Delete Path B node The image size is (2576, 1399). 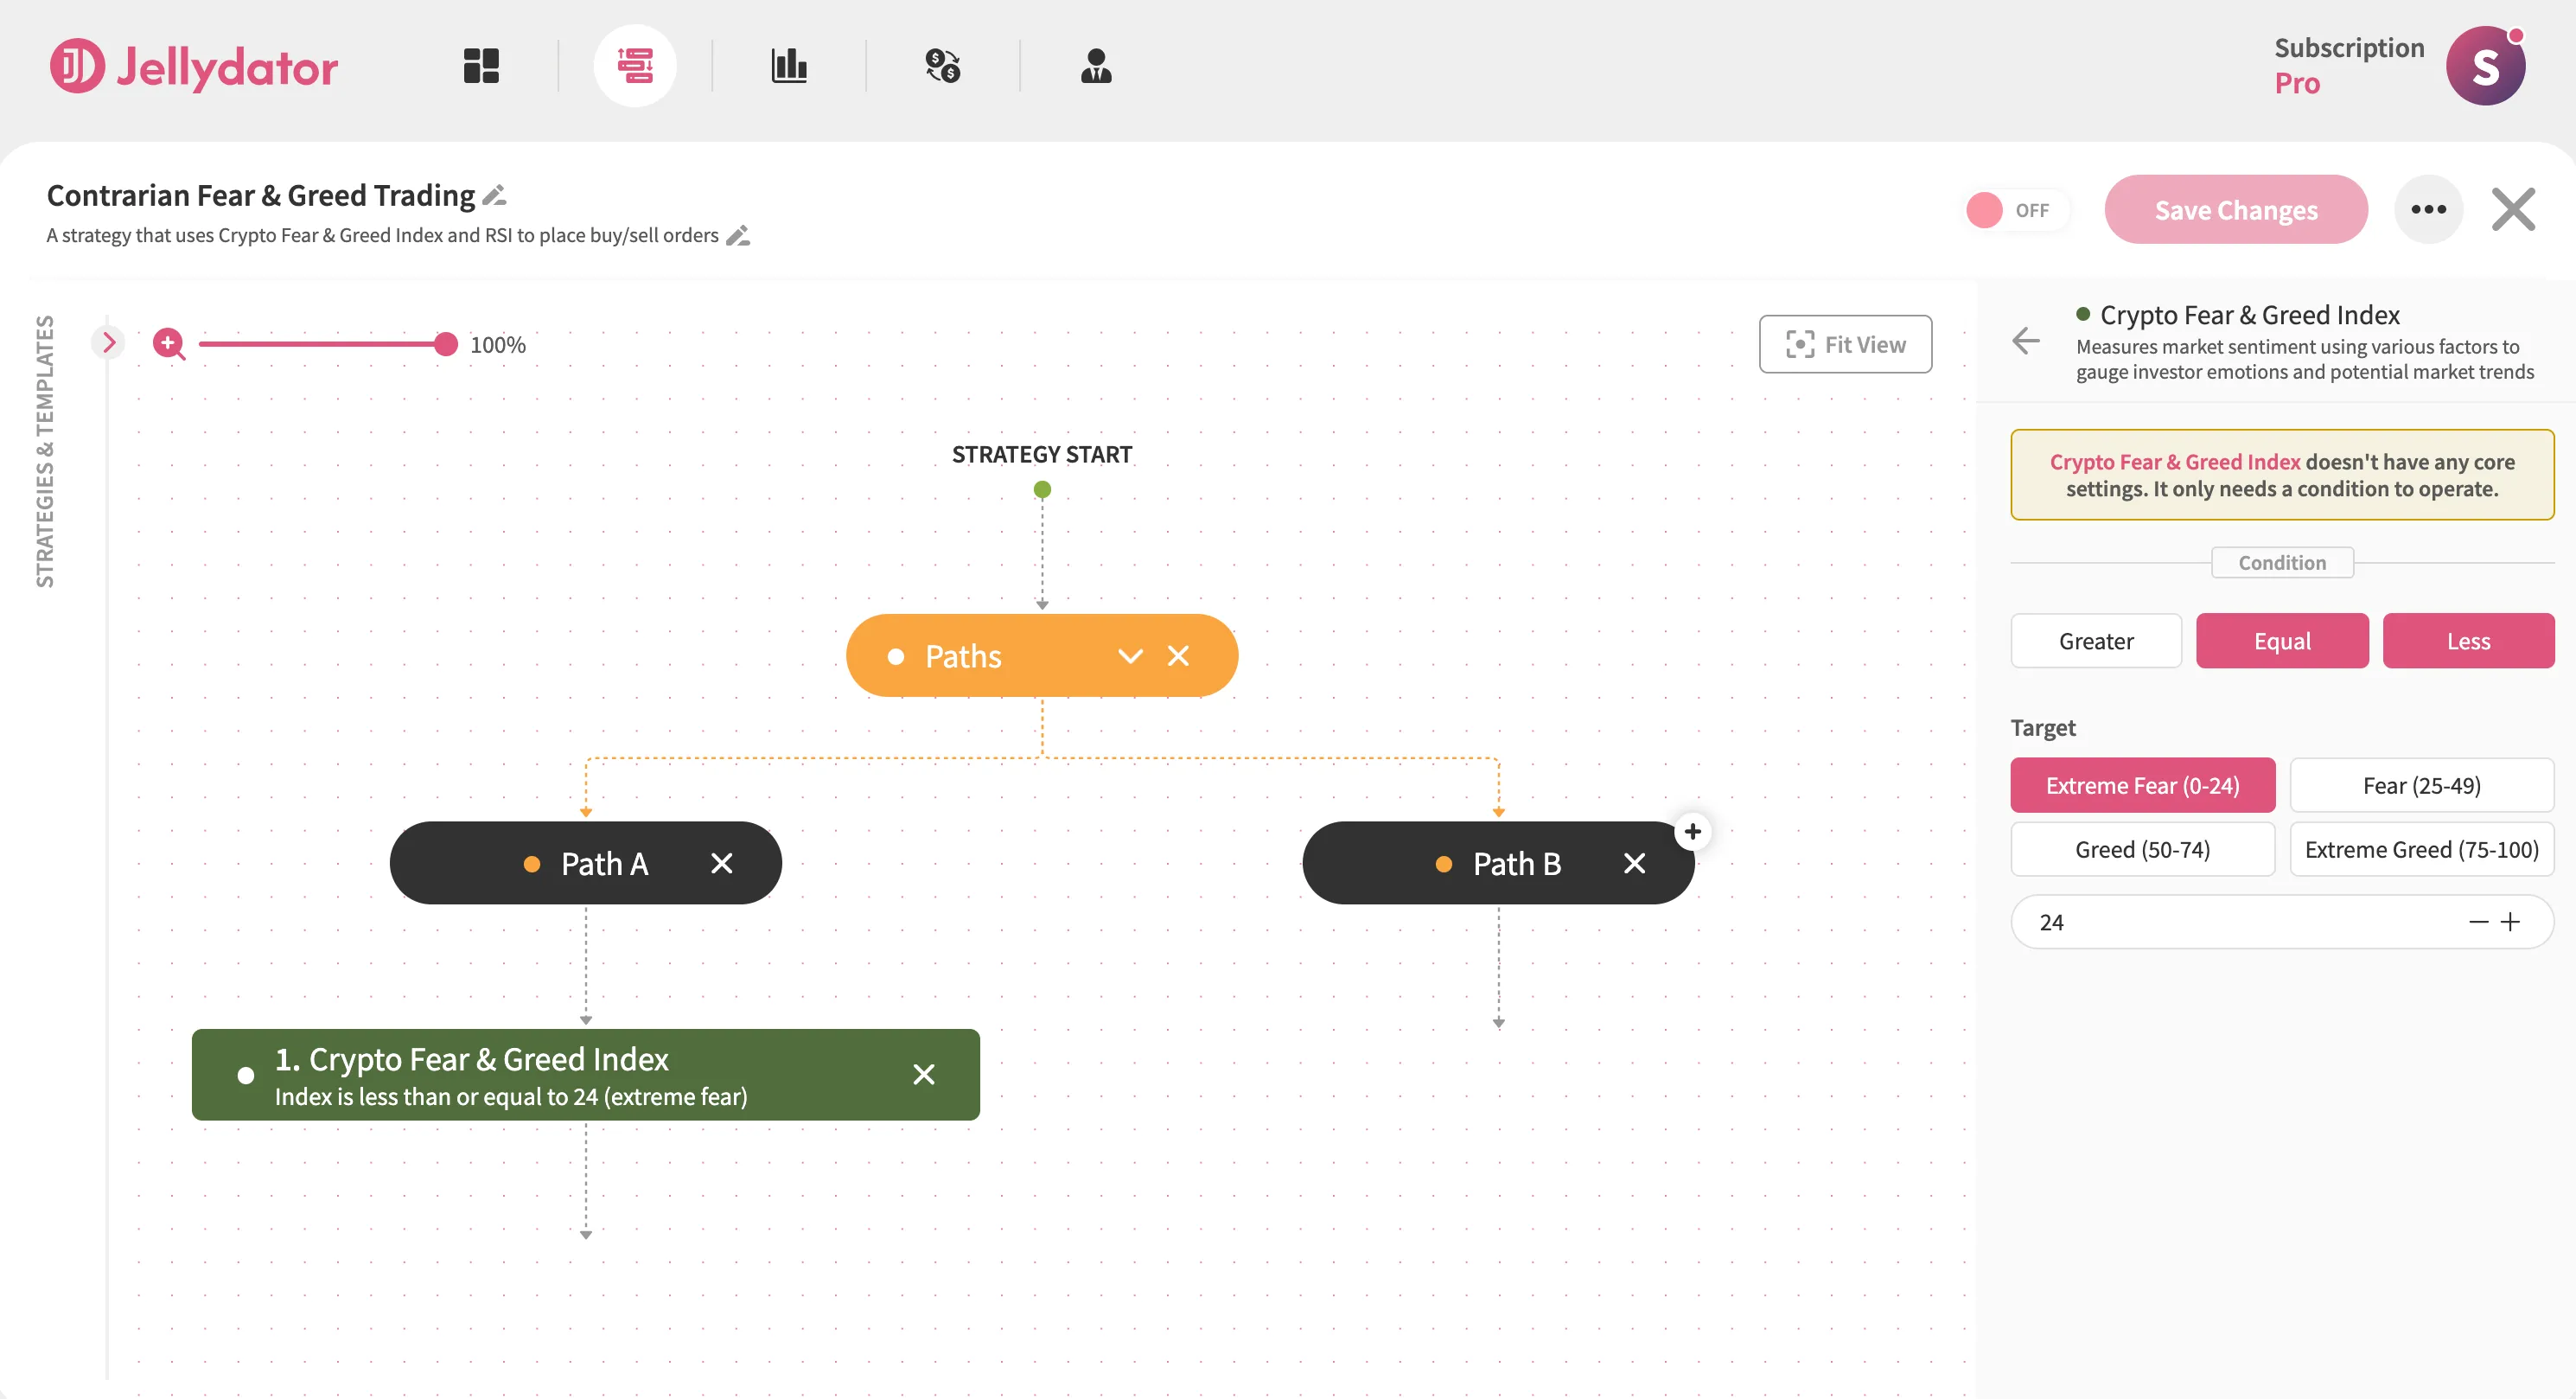point(1634,863)
